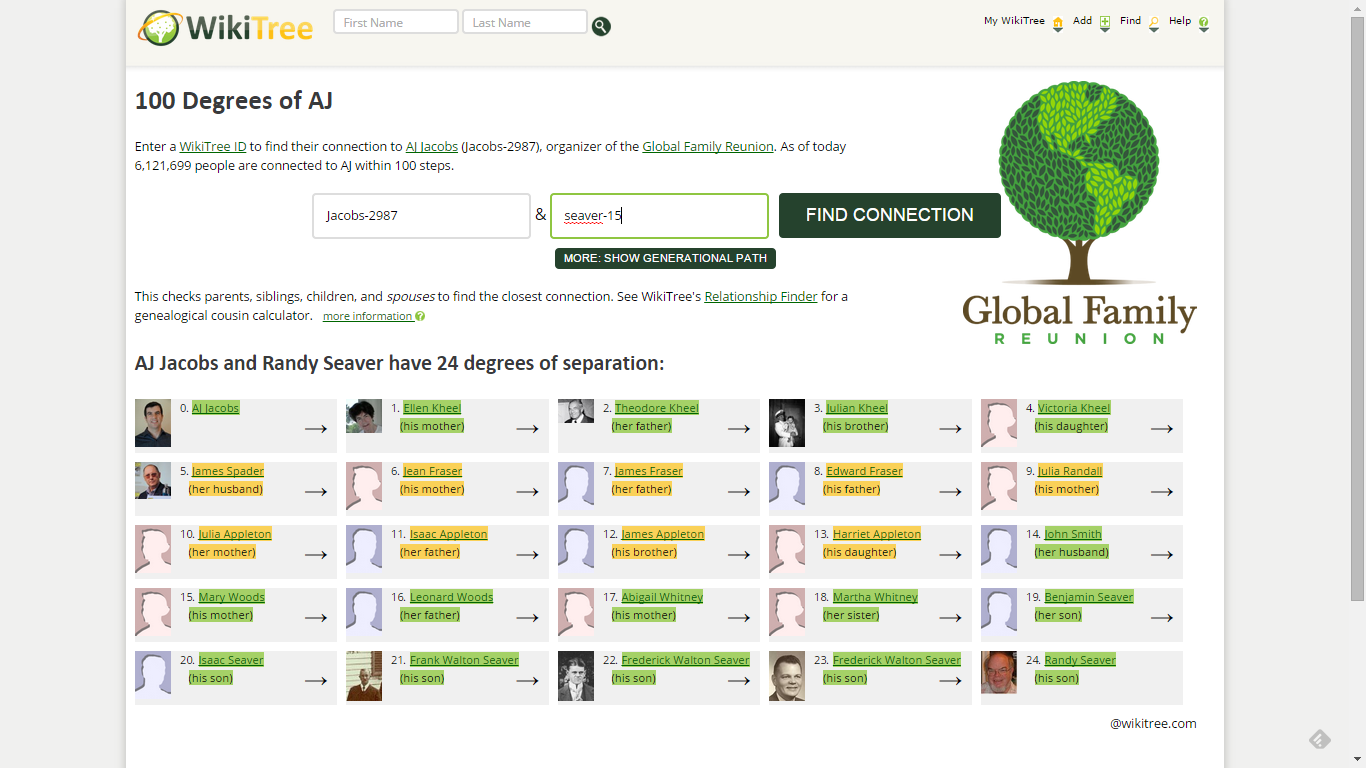The height and width of the screenshot is (768, 1366).
Task: Open Julian Kheel's profile link
Action: [857, 408]
